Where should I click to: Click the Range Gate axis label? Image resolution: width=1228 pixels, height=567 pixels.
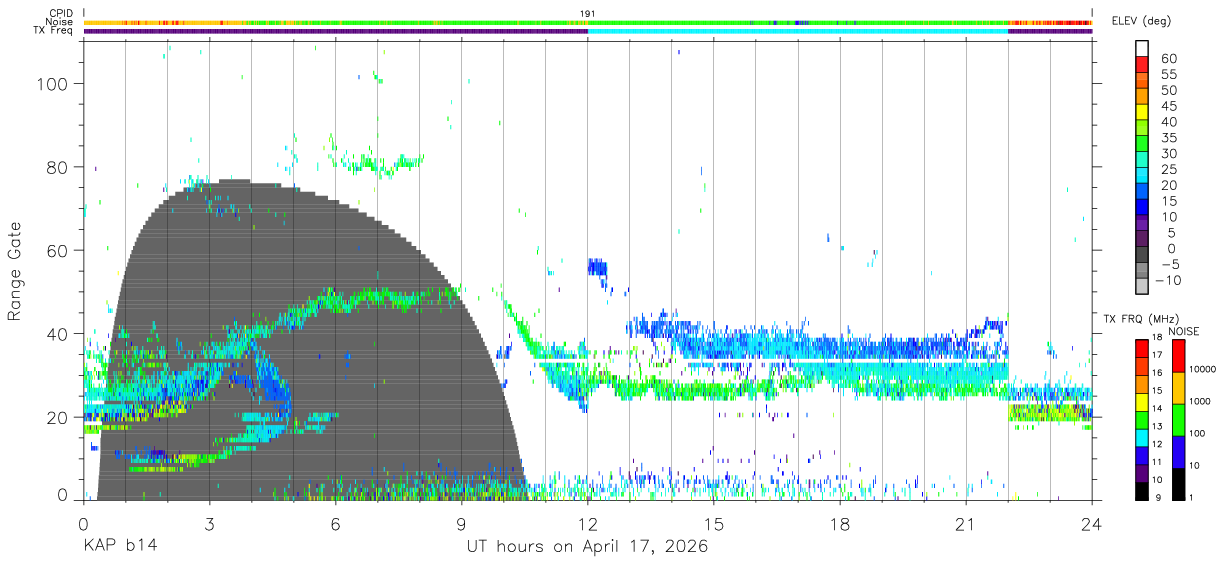click(15, 269)
